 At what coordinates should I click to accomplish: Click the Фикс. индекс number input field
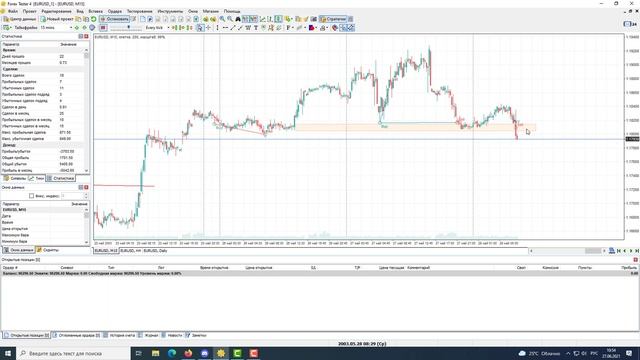click(72, 196)
